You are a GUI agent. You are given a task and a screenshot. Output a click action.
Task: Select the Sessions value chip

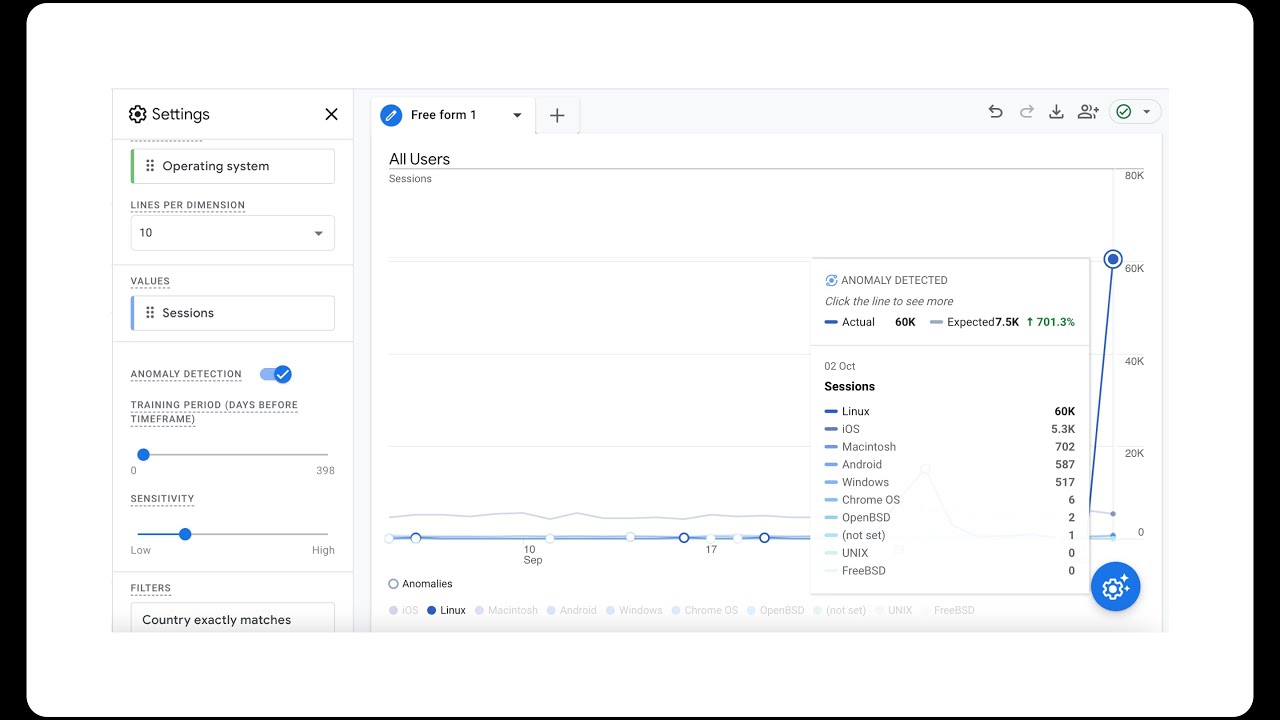point(233,313)
